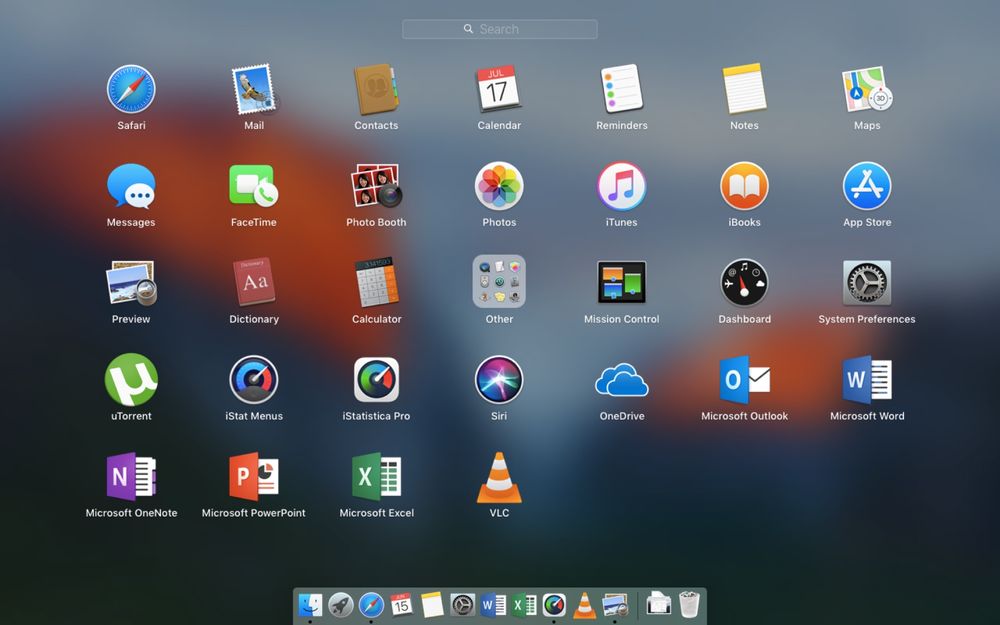
Task: Click the Launchpad Search field
Action: pos(499,29)
